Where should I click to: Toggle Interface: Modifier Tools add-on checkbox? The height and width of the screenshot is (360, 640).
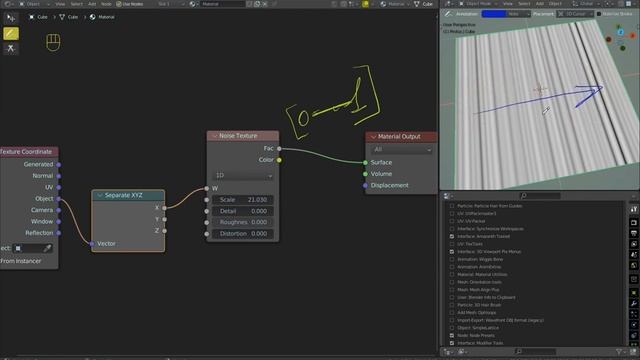pos(451,343)
